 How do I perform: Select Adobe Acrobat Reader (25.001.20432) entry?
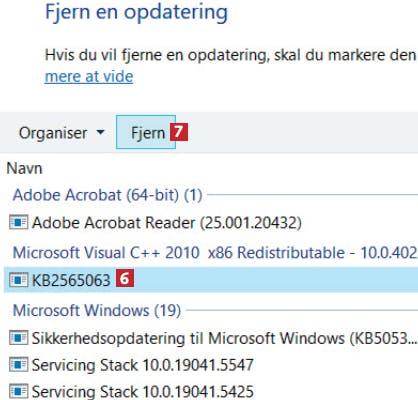167,222
